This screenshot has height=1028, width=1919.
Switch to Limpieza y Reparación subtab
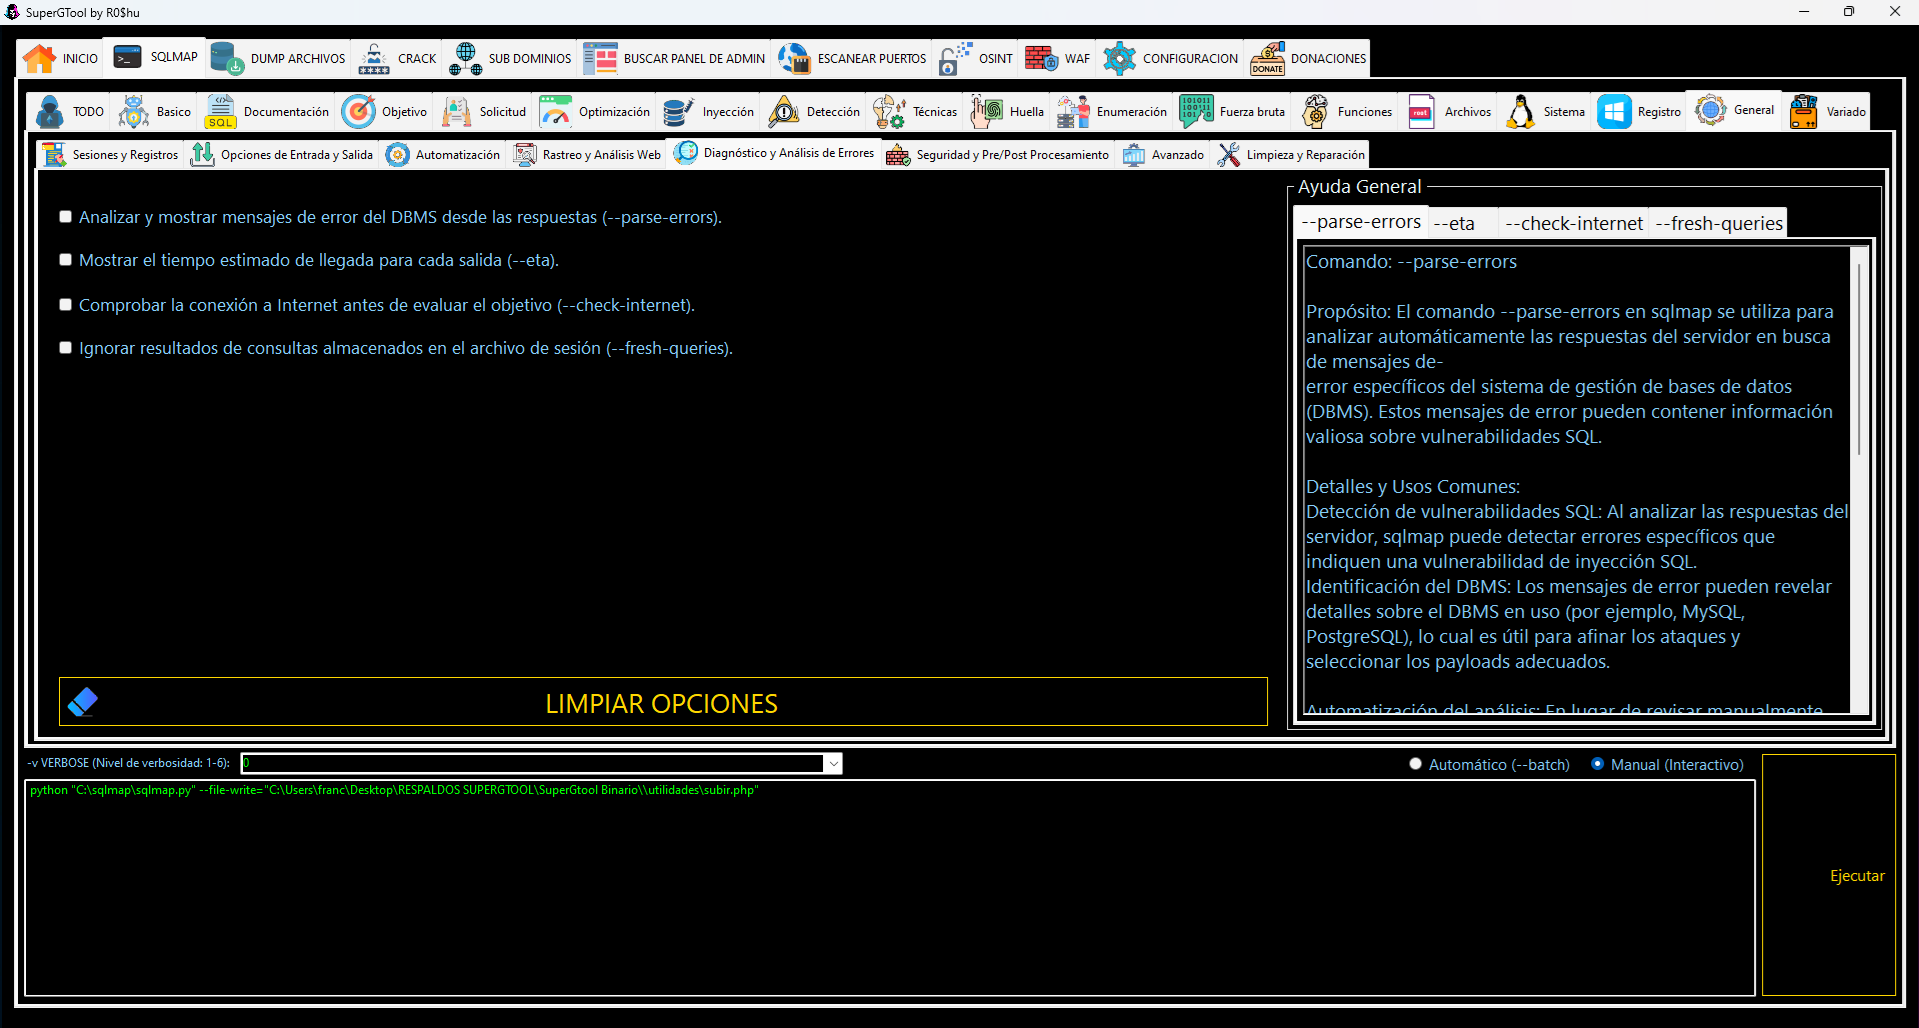[x=1291, y=155]
